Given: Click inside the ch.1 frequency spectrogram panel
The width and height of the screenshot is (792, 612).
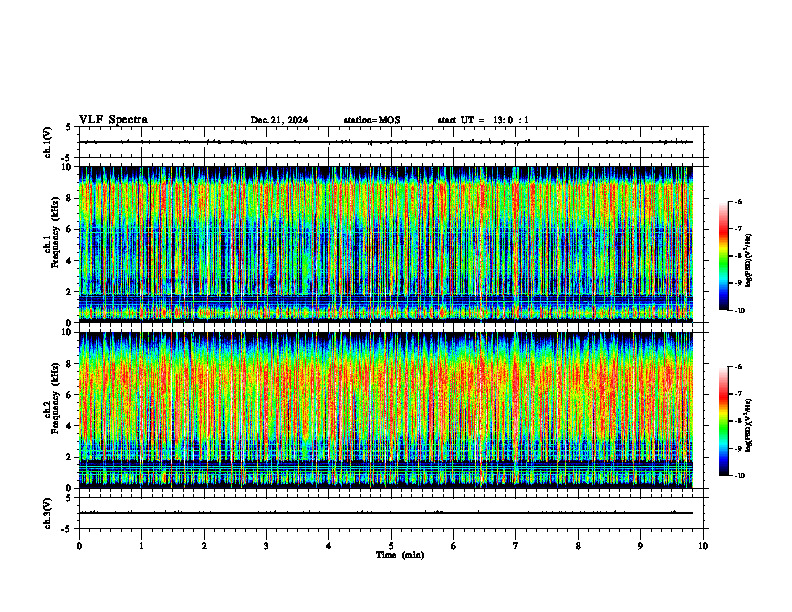Looking at the screenshot, I should click(x=386, y=244).
